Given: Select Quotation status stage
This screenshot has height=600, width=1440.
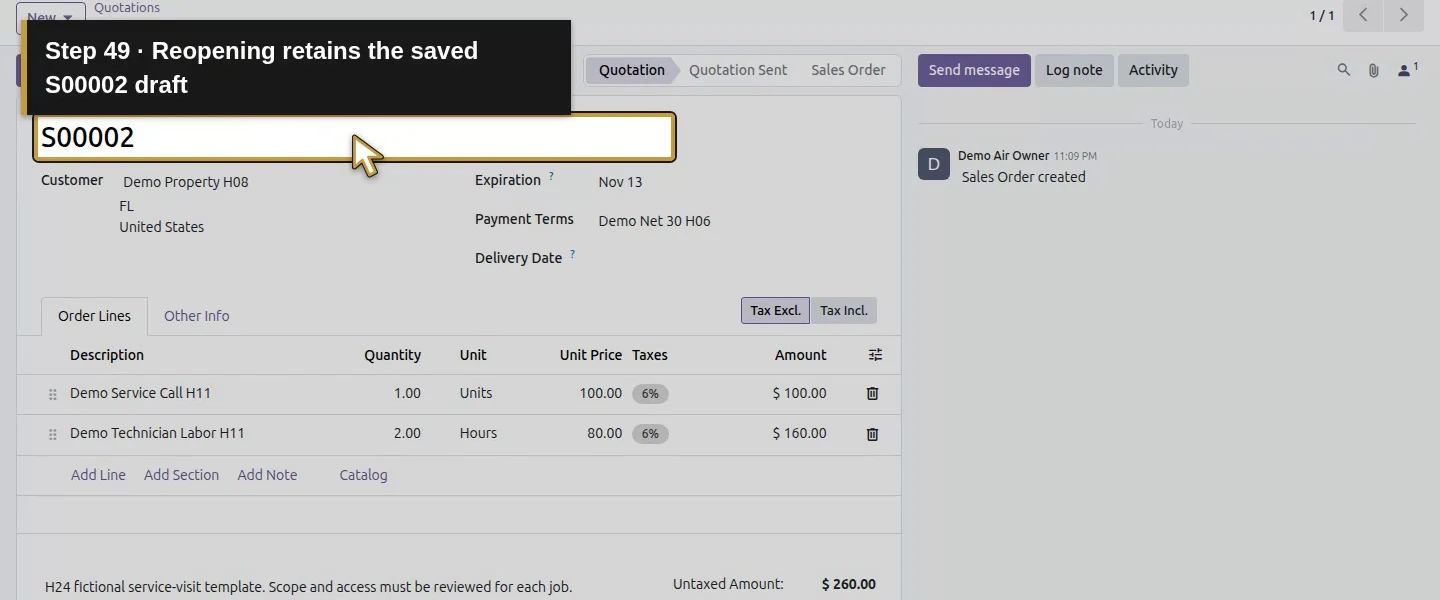Looking at the screenshot, I should click(x=632, y=70).
